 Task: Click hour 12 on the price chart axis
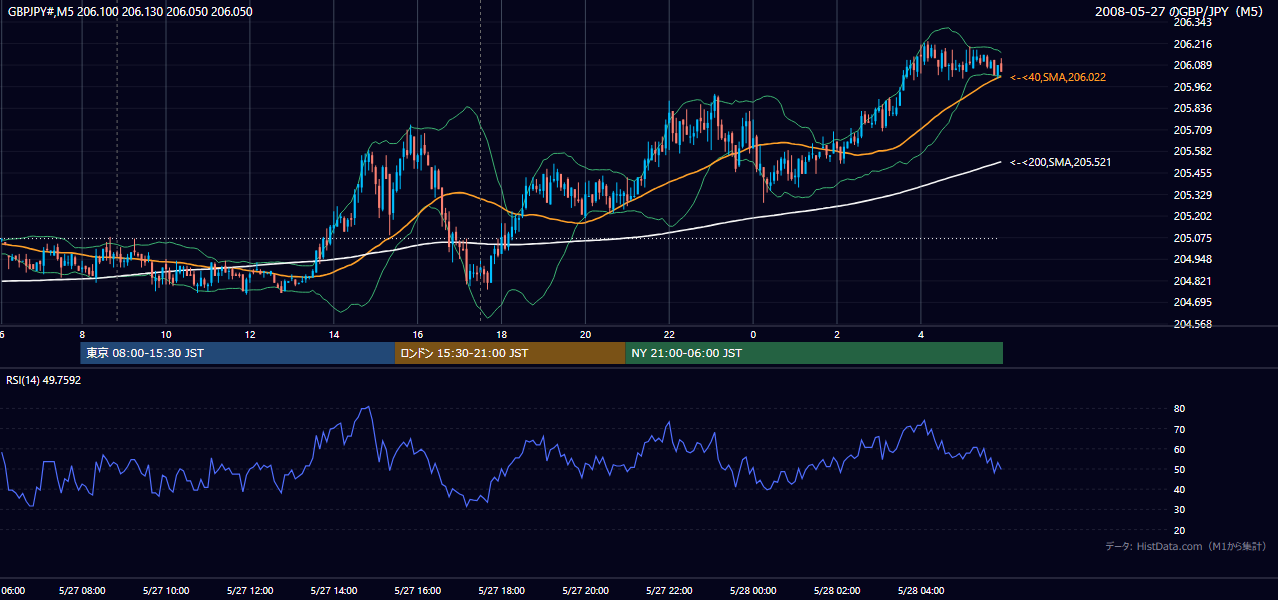tap(250, 335)
